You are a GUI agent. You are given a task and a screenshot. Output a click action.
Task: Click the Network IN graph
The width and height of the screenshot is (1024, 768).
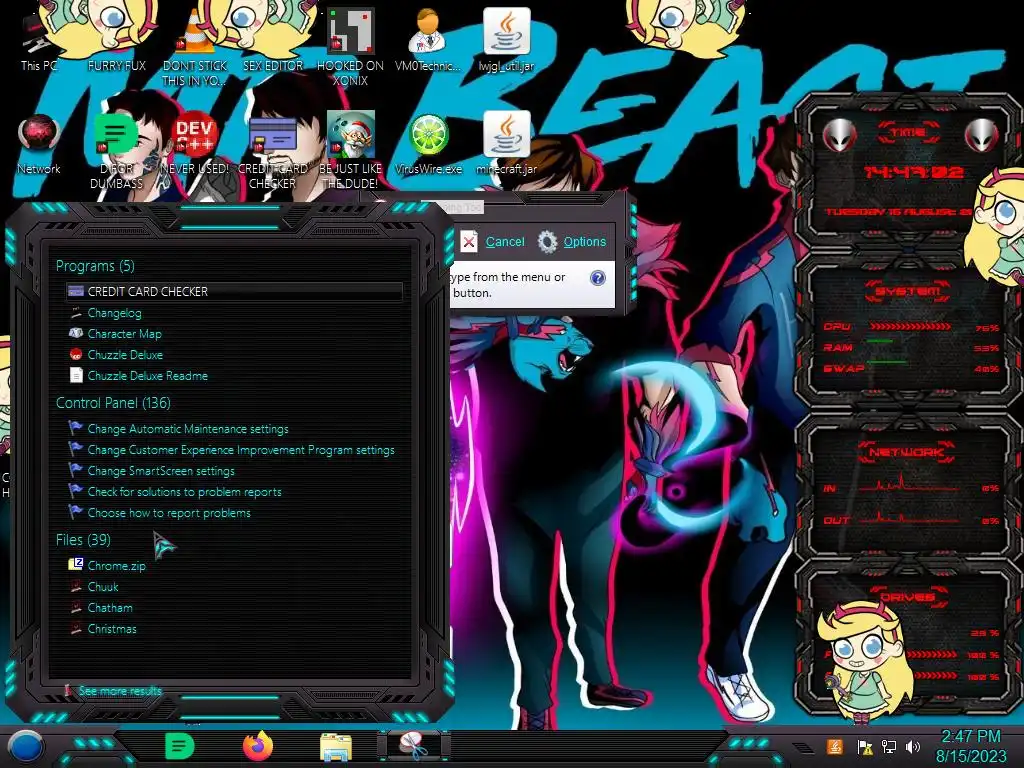[x=908, y=483]
